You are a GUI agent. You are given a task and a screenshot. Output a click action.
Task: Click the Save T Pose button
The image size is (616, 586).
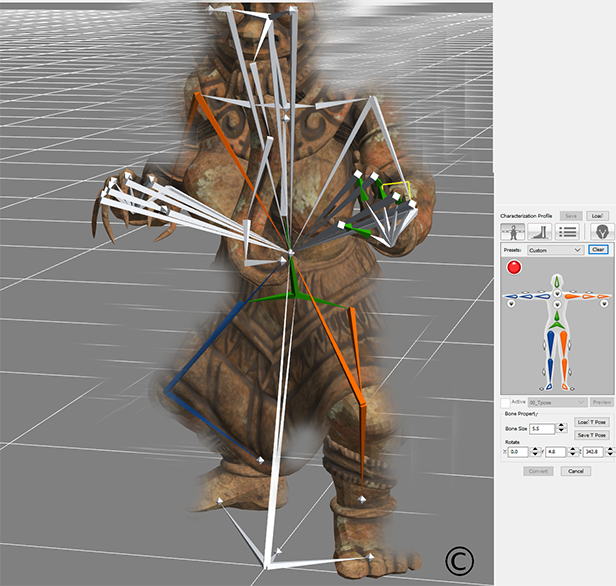[592, 436]
